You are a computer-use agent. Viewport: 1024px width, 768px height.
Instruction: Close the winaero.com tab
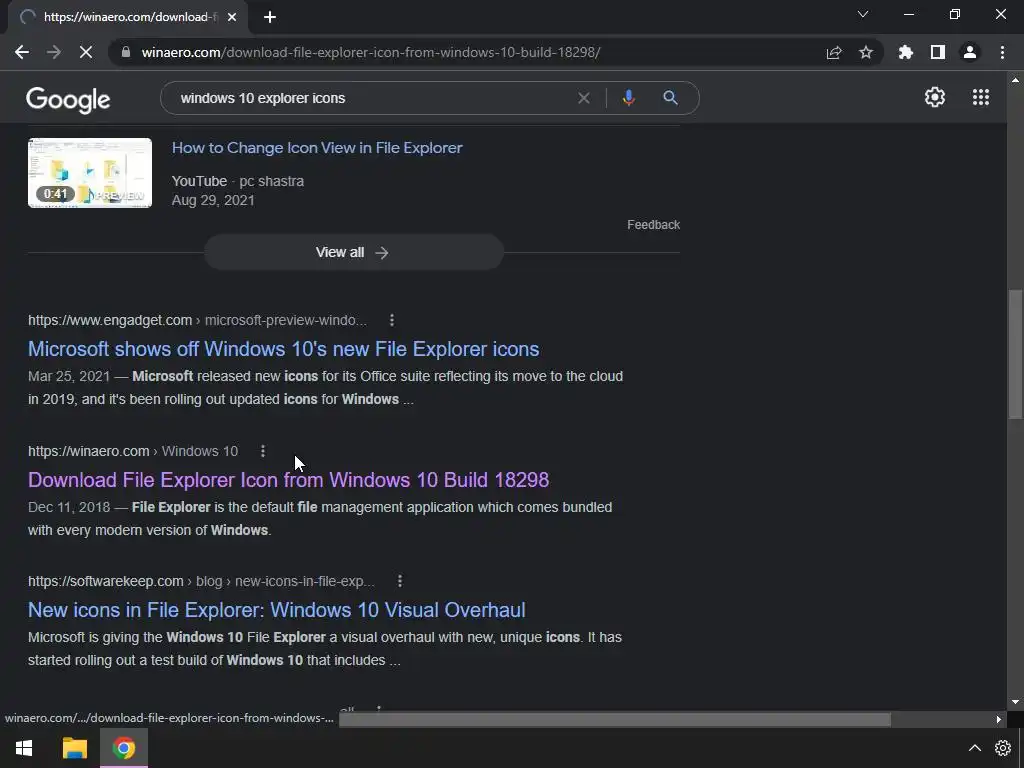coord(232,17)
